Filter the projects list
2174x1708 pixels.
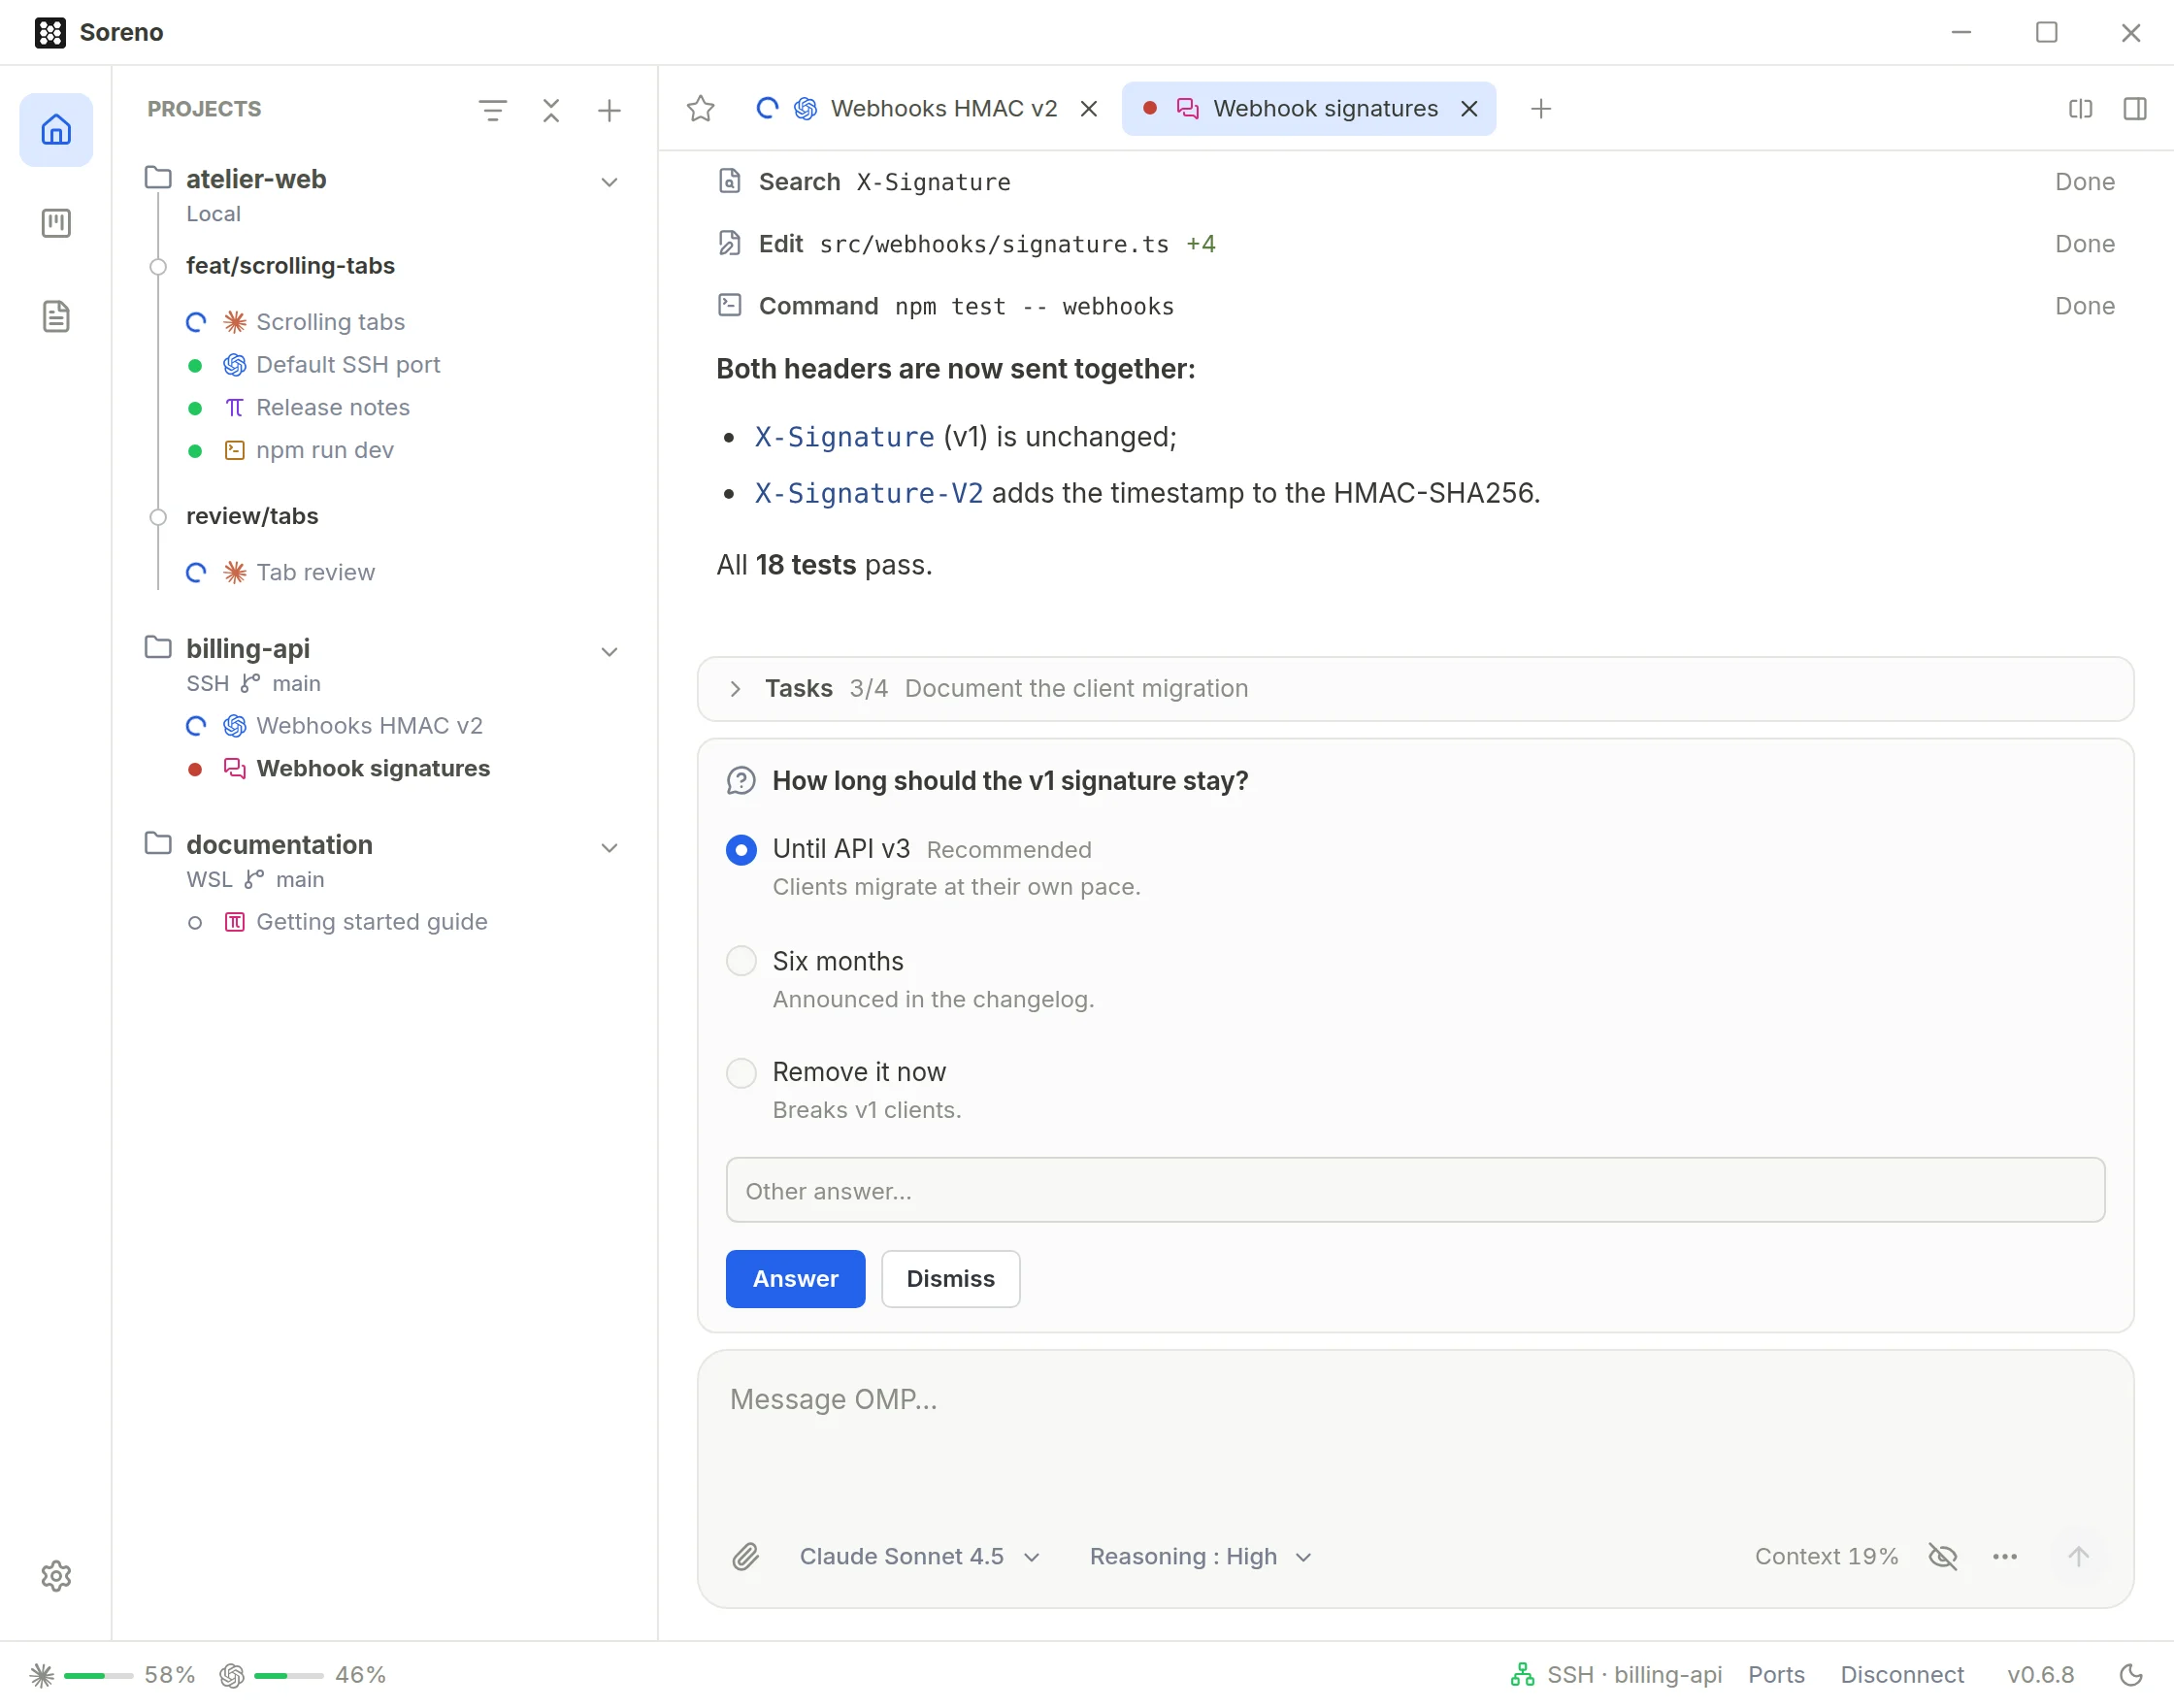coord(492,110)
